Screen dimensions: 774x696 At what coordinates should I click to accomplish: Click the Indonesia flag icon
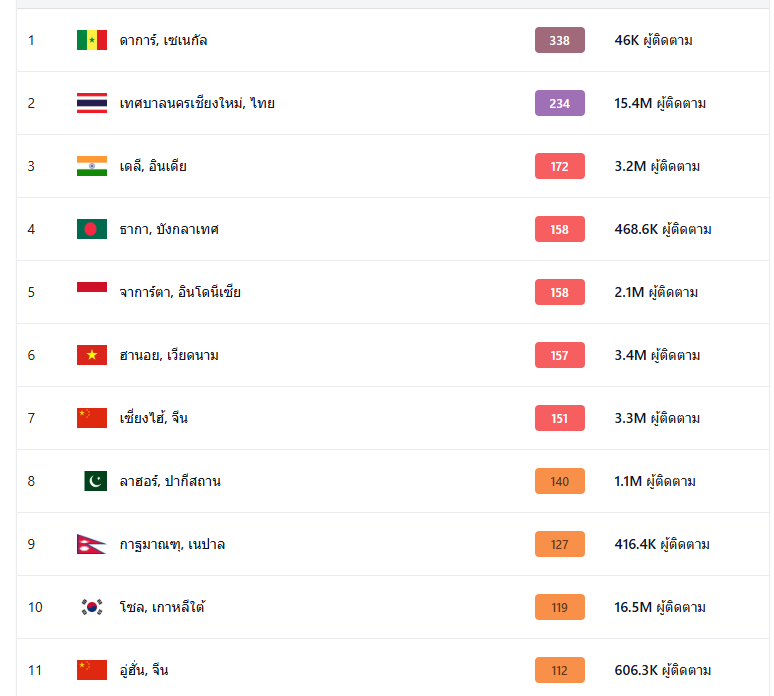(x=91, y=292)
